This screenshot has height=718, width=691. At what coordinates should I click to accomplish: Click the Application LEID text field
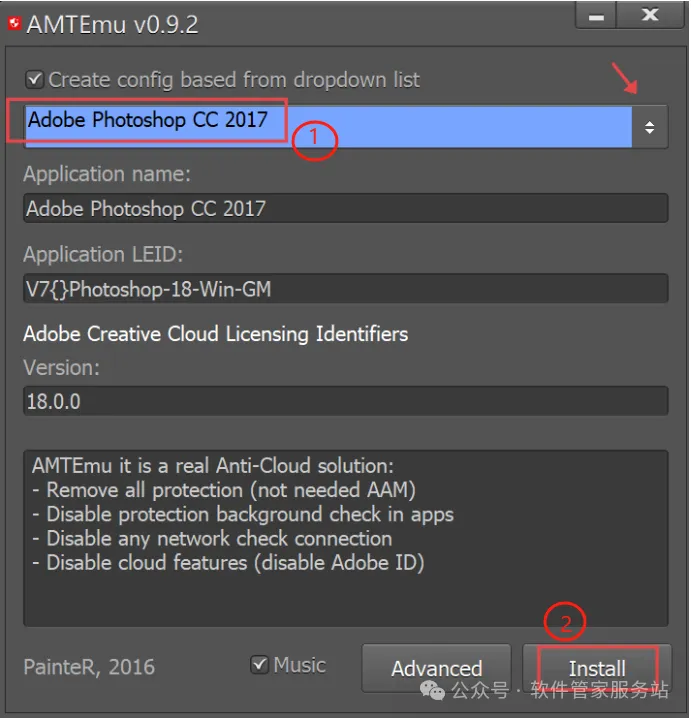point(345,289)
